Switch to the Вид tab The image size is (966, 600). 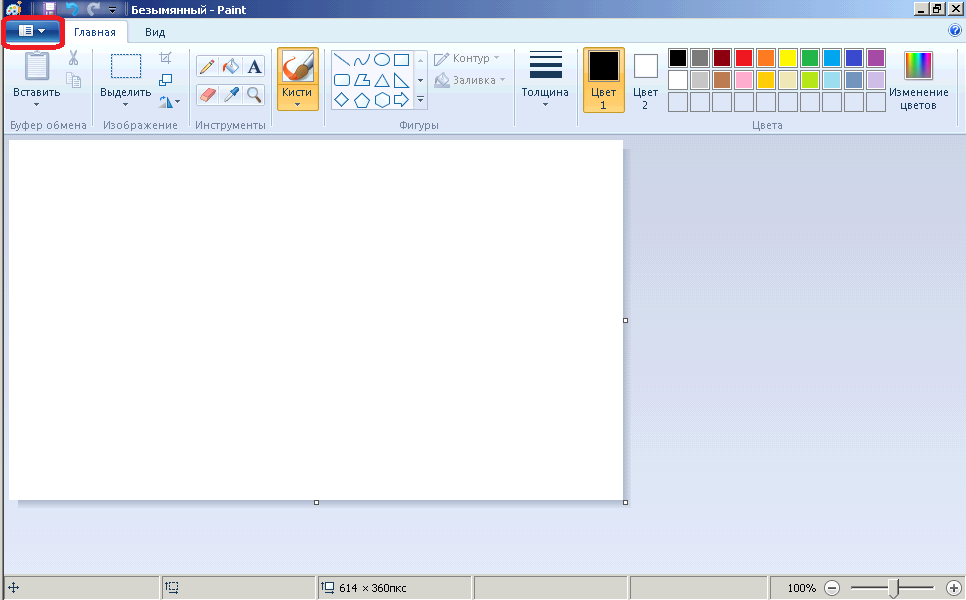(155, 32)
